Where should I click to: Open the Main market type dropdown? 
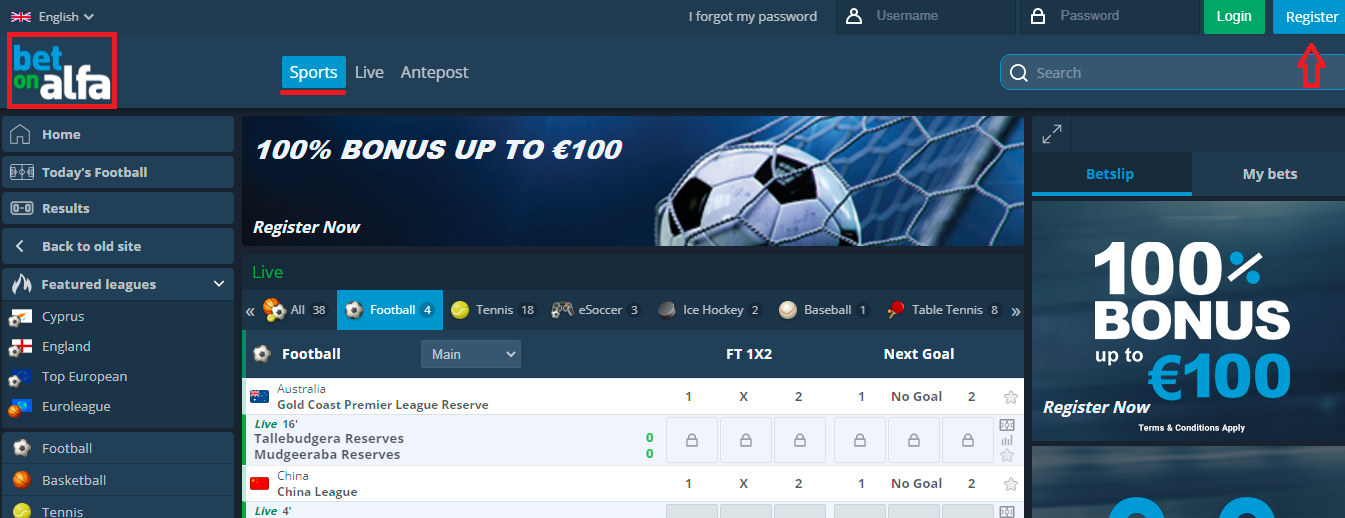[471, 354]
